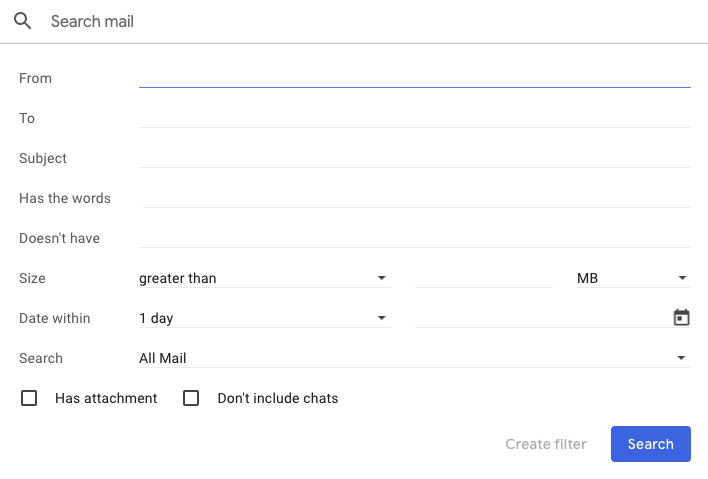Focus the From input field

pyautogui.click(x=415, y=78)
